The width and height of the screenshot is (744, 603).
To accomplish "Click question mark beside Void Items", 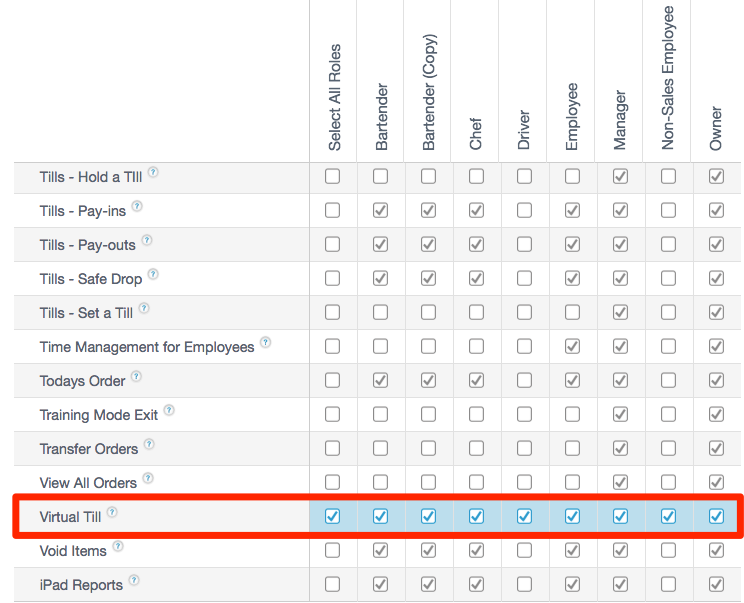I will point(118,547).
